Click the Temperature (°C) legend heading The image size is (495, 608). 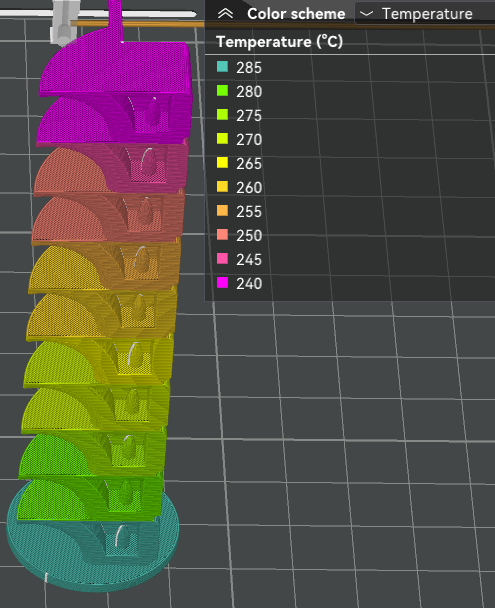279,41
